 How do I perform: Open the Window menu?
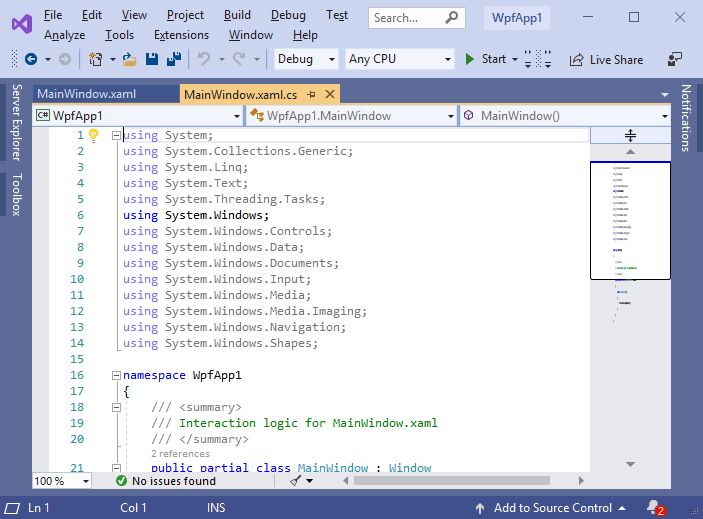point(251,35)
